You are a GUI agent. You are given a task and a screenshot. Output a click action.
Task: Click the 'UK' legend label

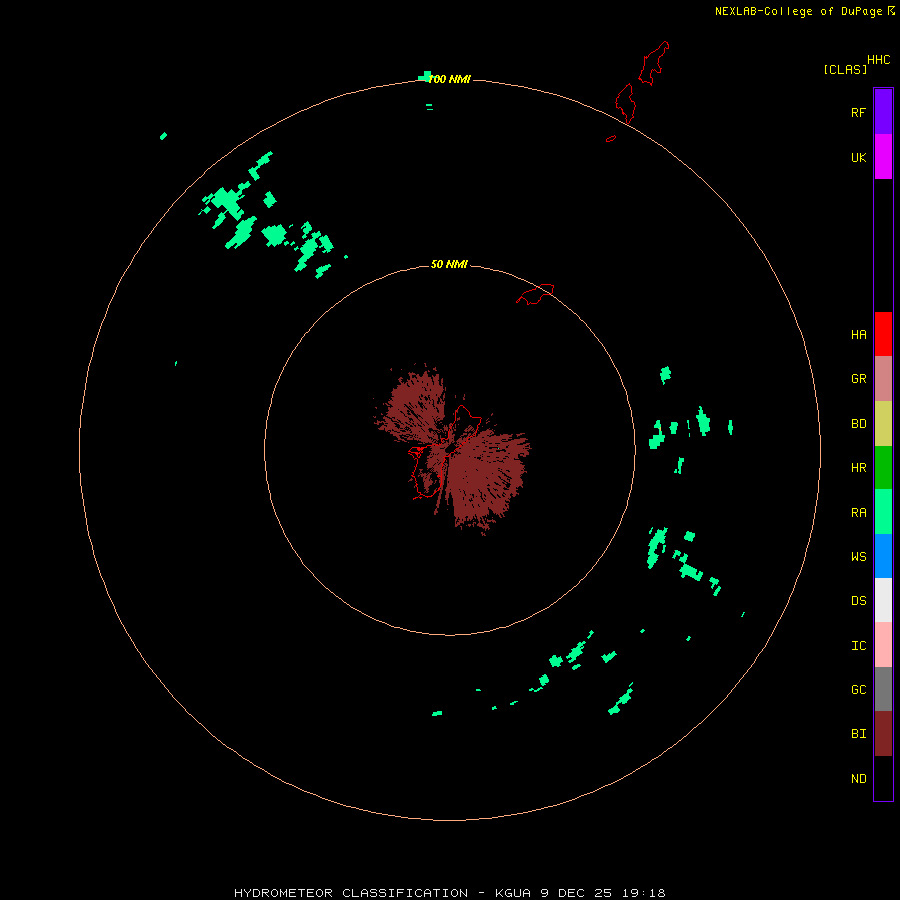click(858, 158)
